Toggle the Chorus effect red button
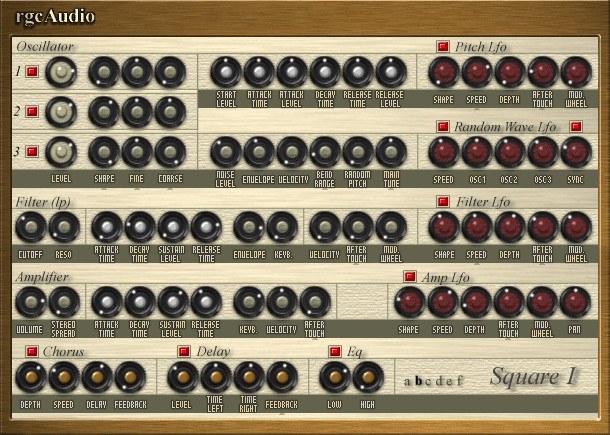This screenshot has height=435, width=610. [x=32, y=351]
